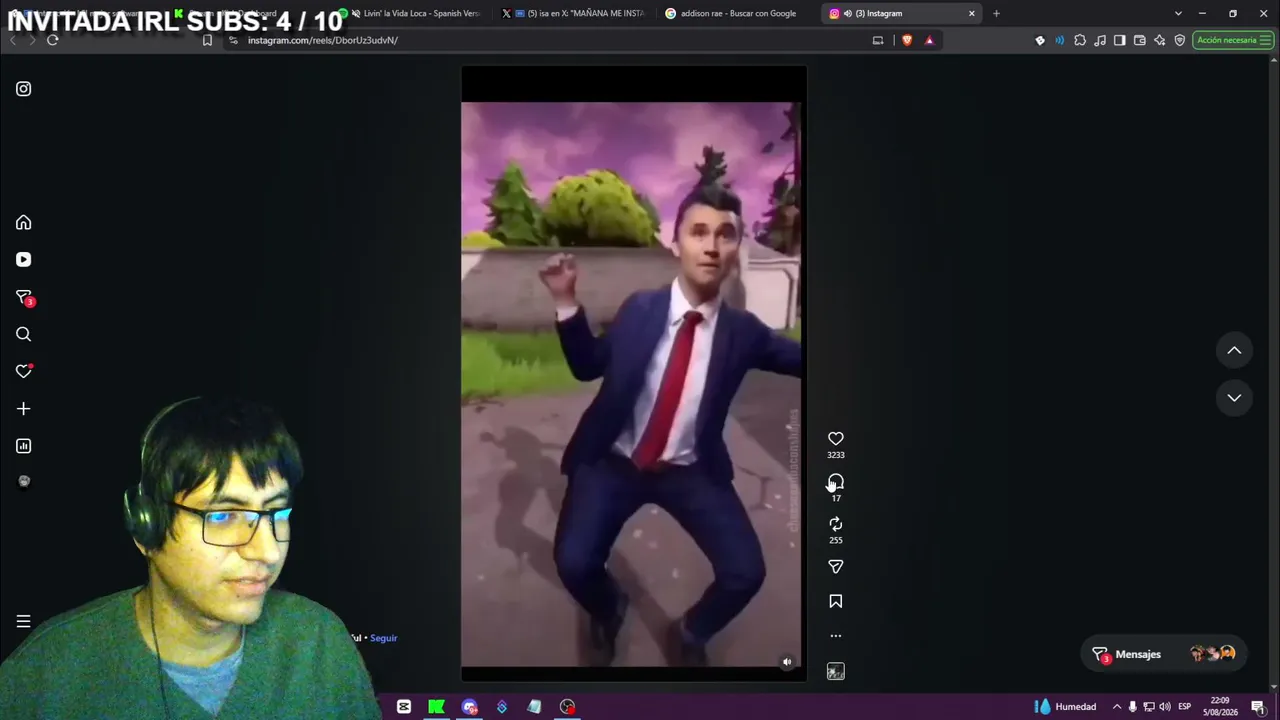This screenshot has height=720, width=1280.
Task: Like the reel with the heart icon
Action: [x=836, y=439]
